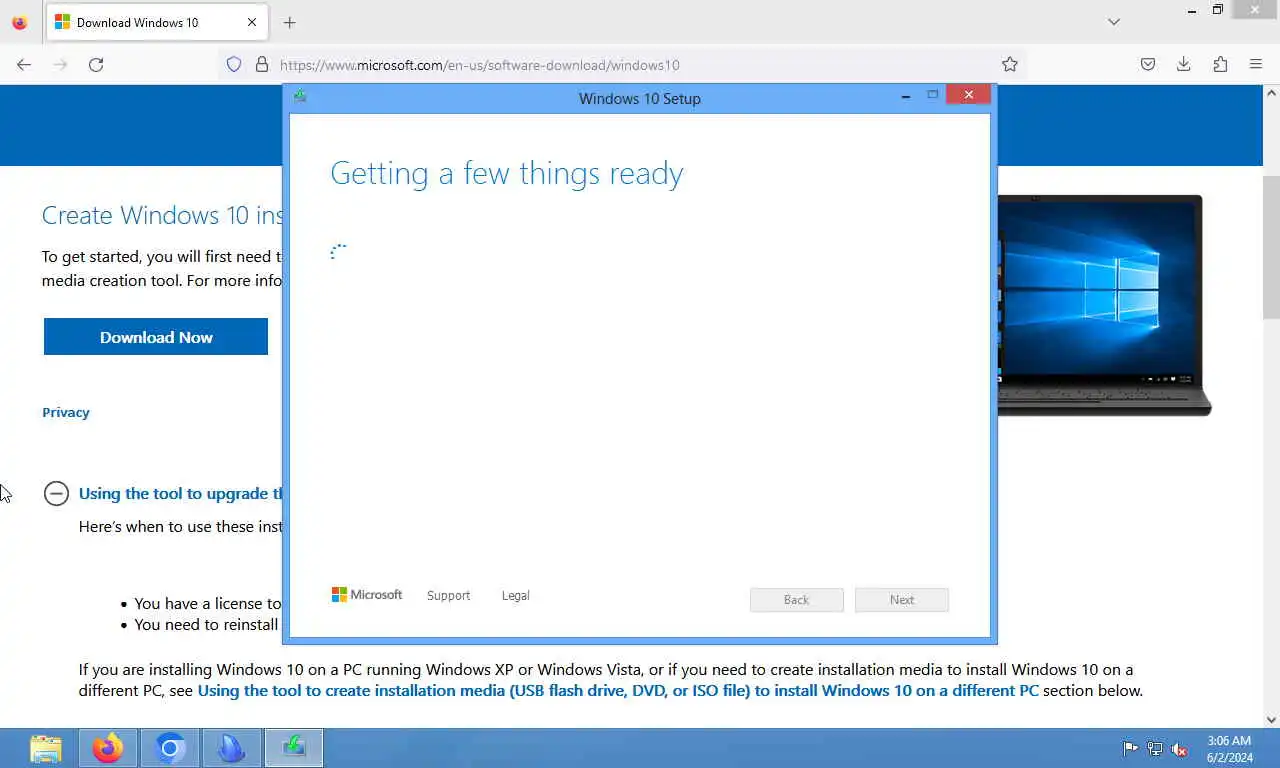Click the Back button in Windows 10 Setup

pos(797,599)
